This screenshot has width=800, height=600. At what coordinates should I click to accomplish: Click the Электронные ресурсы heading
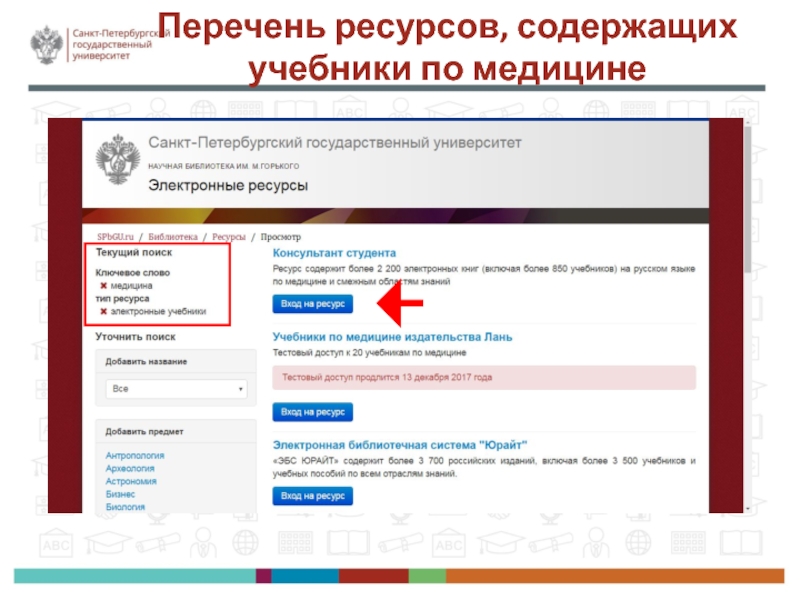click(x=228, y=185)
